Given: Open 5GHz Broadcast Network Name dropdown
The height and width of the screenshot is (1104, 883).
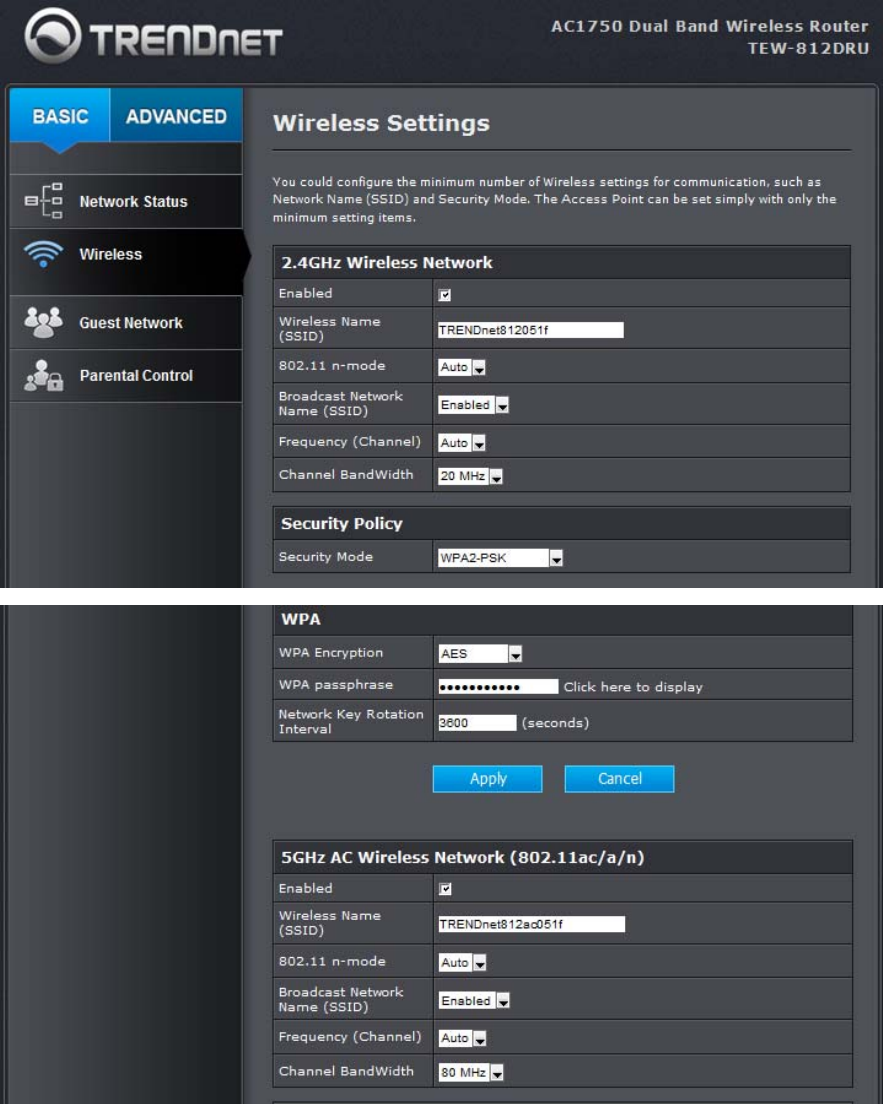Looking at the screenshot, I should pyautogui.click(x=474, y=1000).
